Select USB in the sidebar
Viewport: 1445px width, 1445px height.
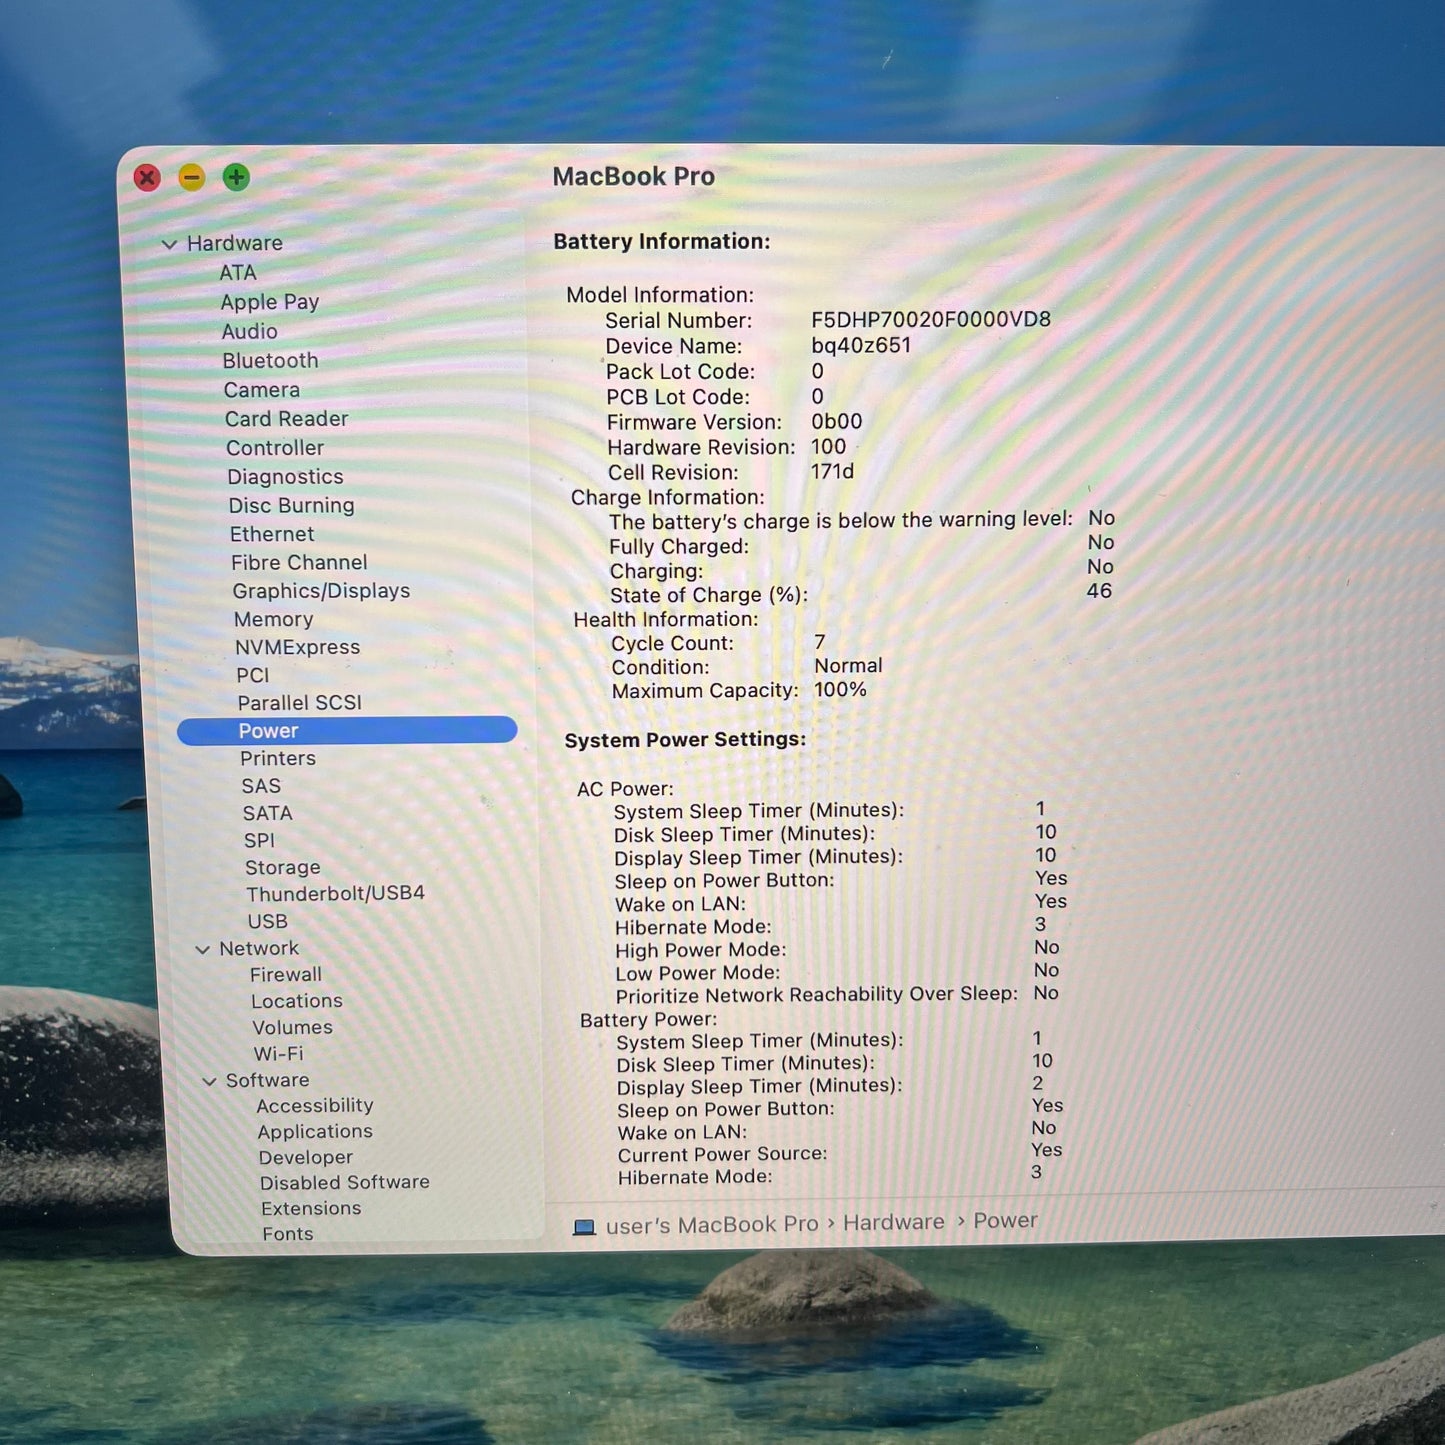(x=268, y=921)
